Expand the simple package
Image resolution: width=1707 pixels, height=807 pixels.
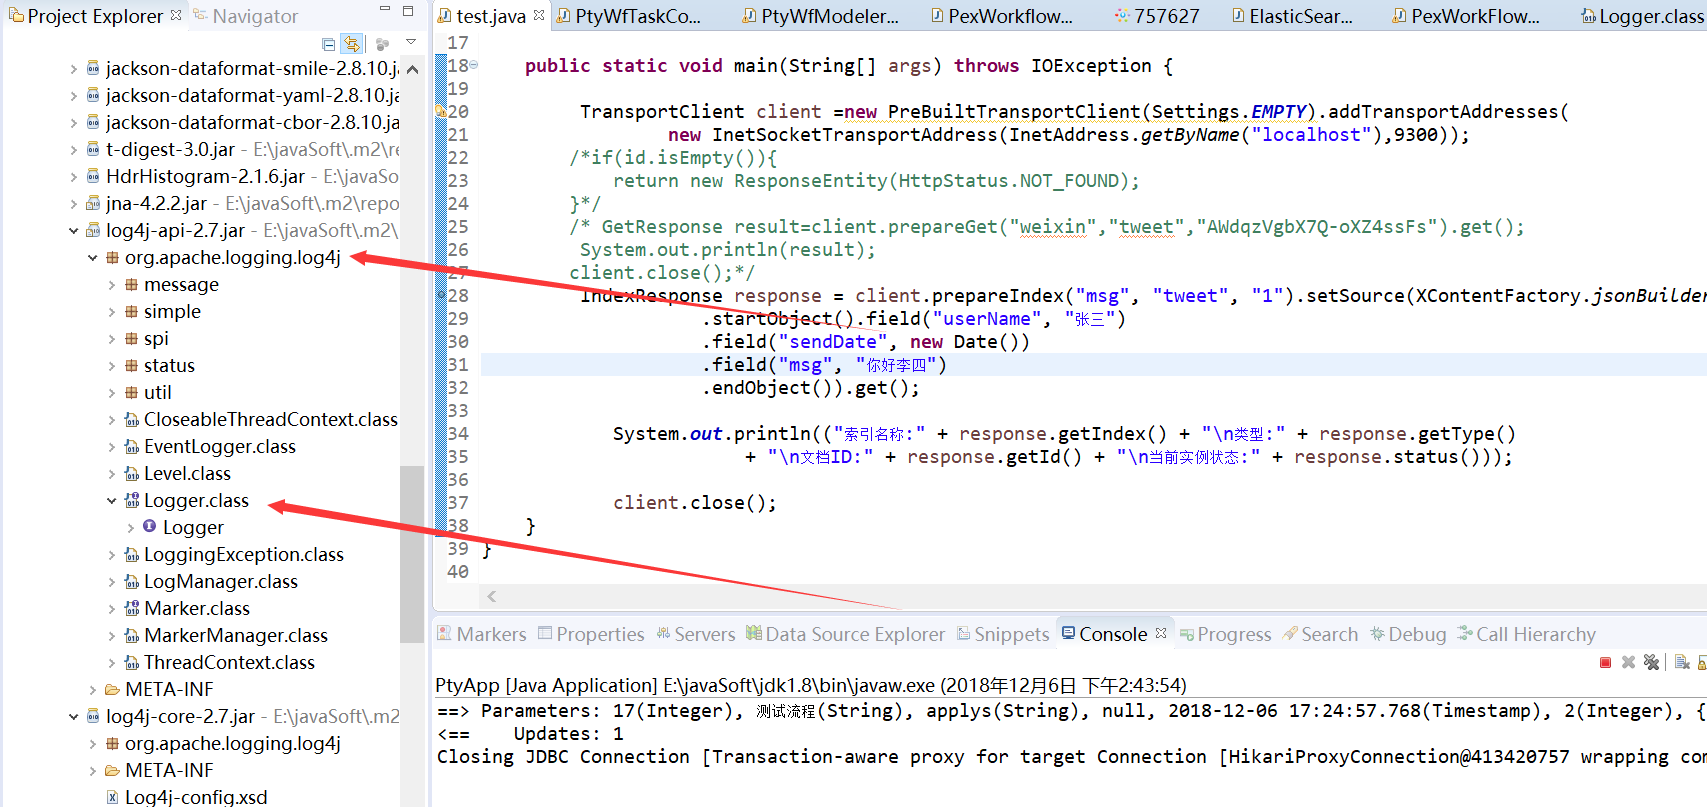[x=111, y=312]
